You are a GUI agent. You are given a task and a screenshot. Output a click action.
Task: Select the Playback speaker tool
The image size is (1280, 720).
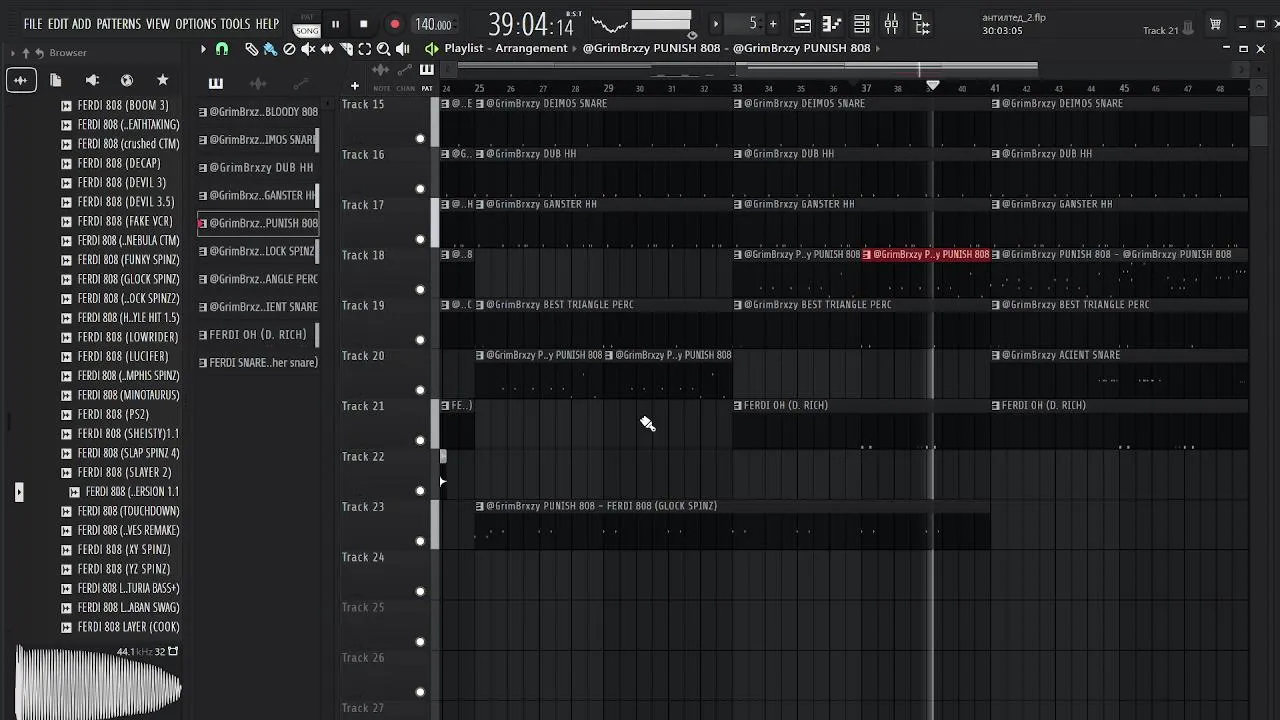[402, 48]
